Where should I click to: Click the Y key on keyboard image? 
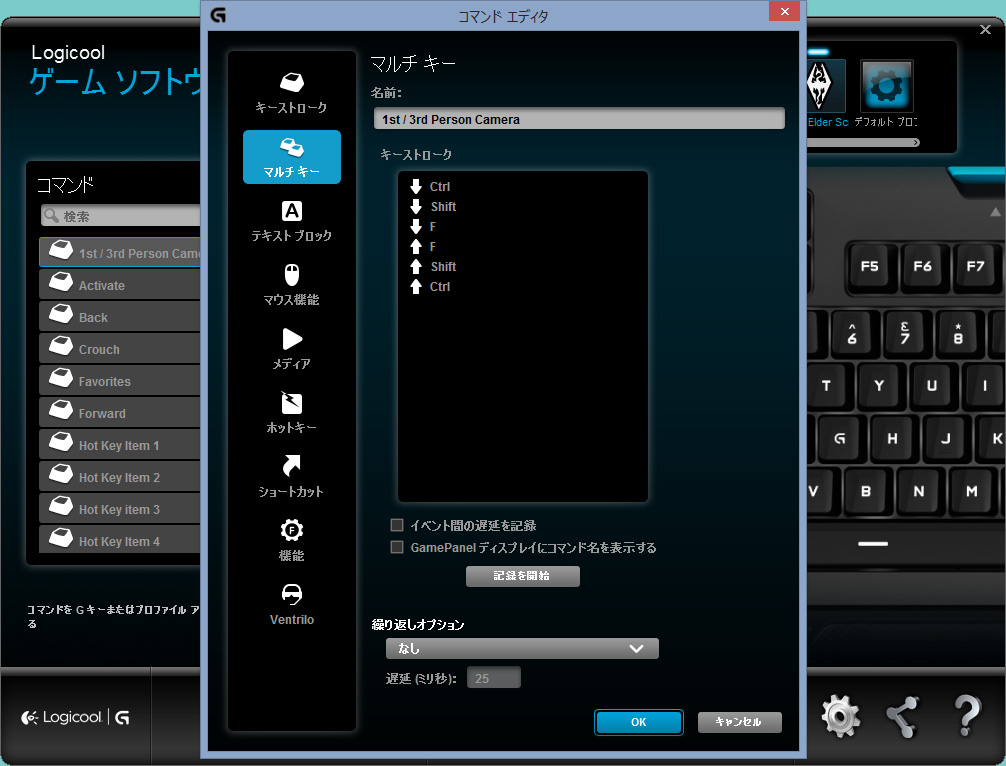[x=879, y=386]
